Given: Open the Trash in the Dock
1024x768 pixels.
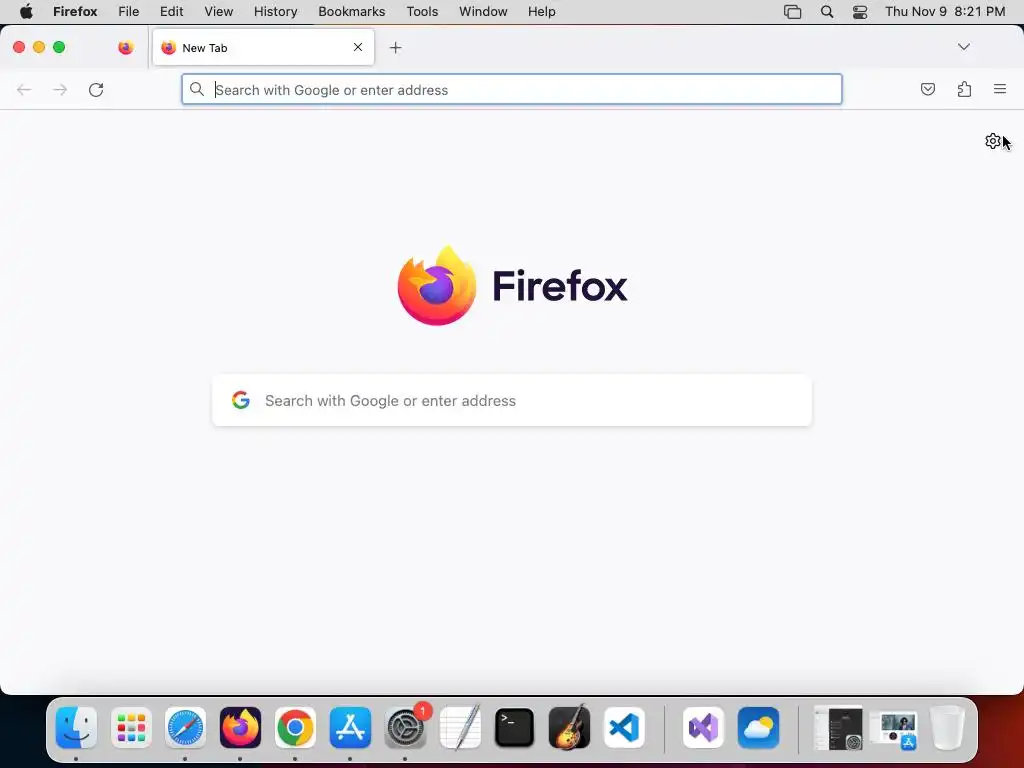Looking at the screenshot, I should [x=947, y=728].
